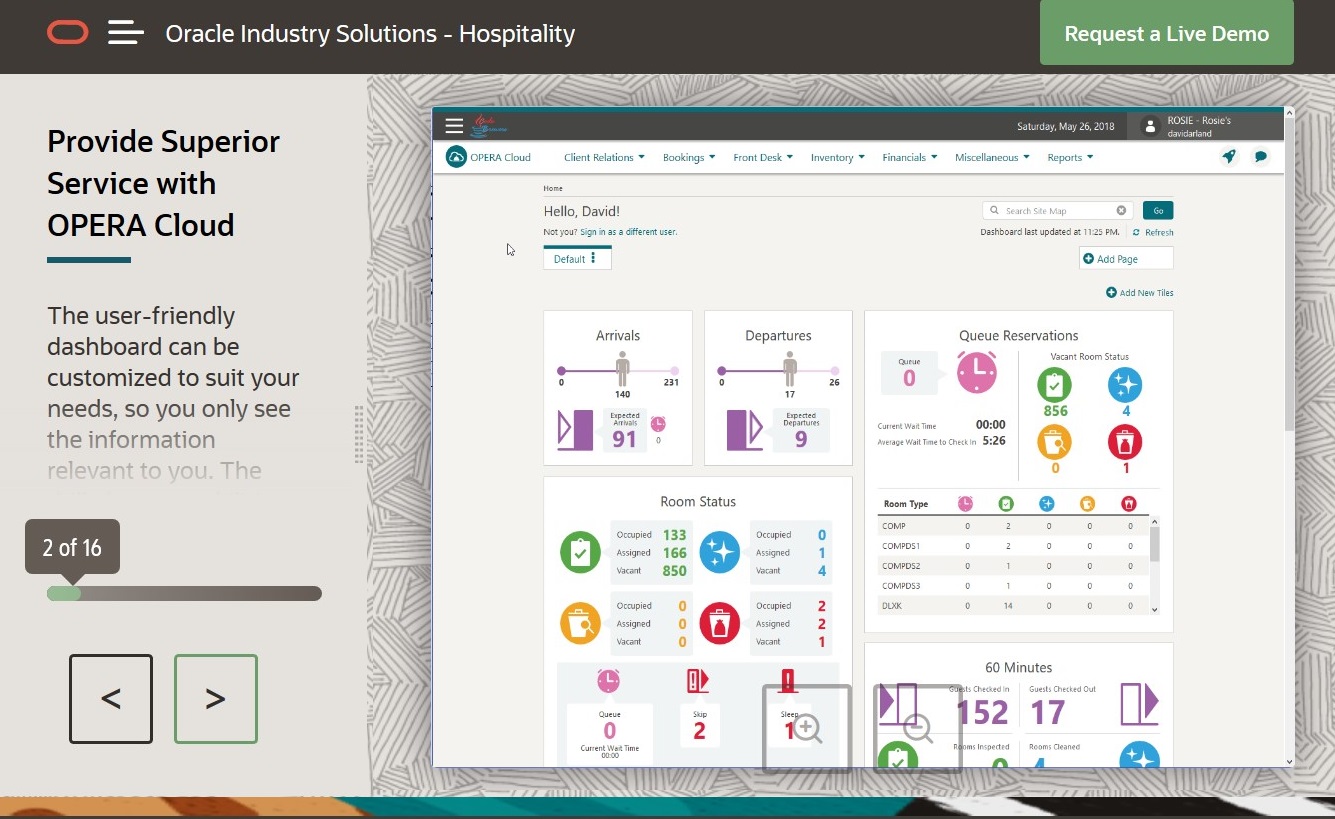Click the Go search button
The height and width of the screenshot is (819, 1335).
(1158, 211)
